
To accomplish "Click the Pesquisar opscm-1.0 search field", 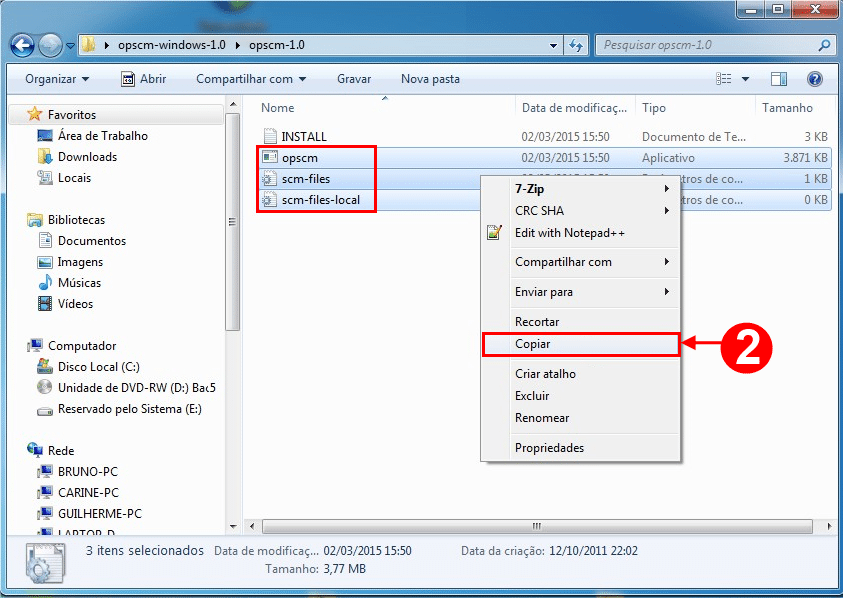I will point(705,46).
